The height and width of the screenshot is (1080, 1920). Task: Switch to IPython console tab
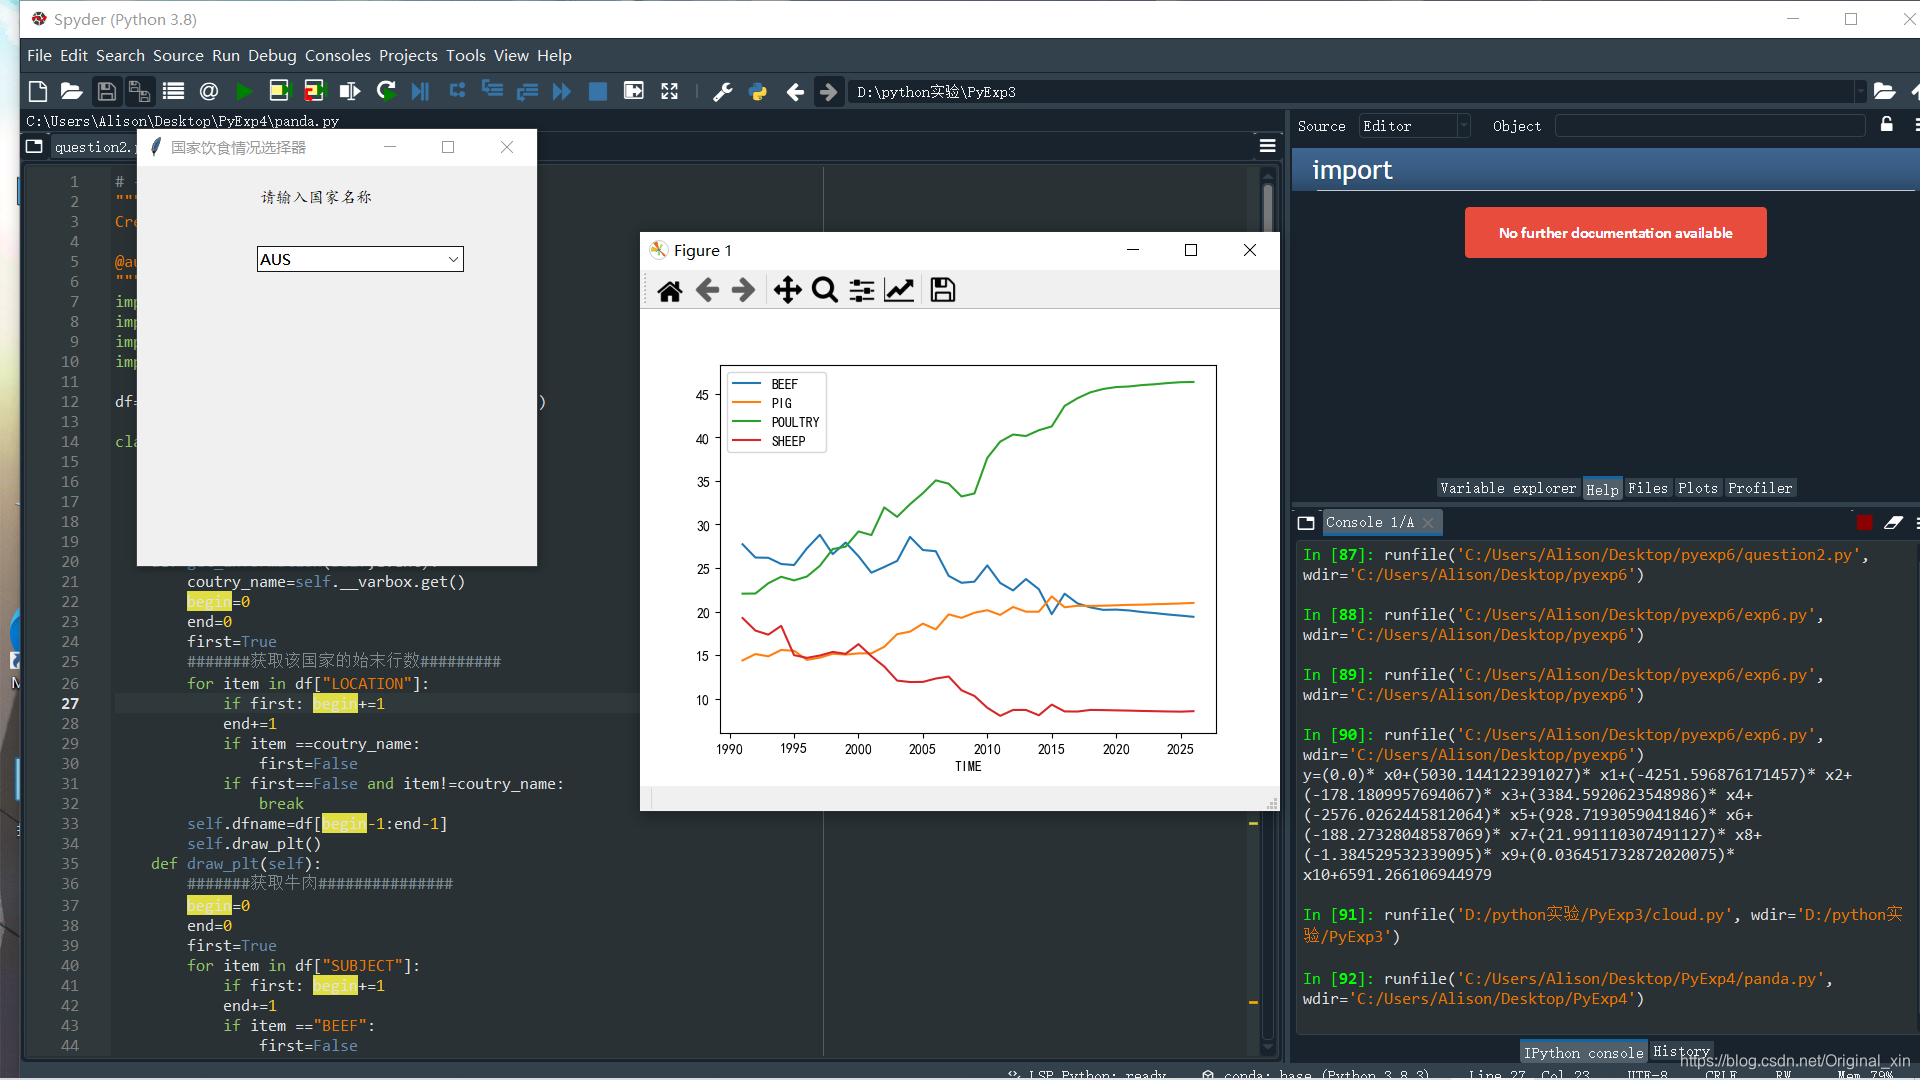tap(1583, 1052)
